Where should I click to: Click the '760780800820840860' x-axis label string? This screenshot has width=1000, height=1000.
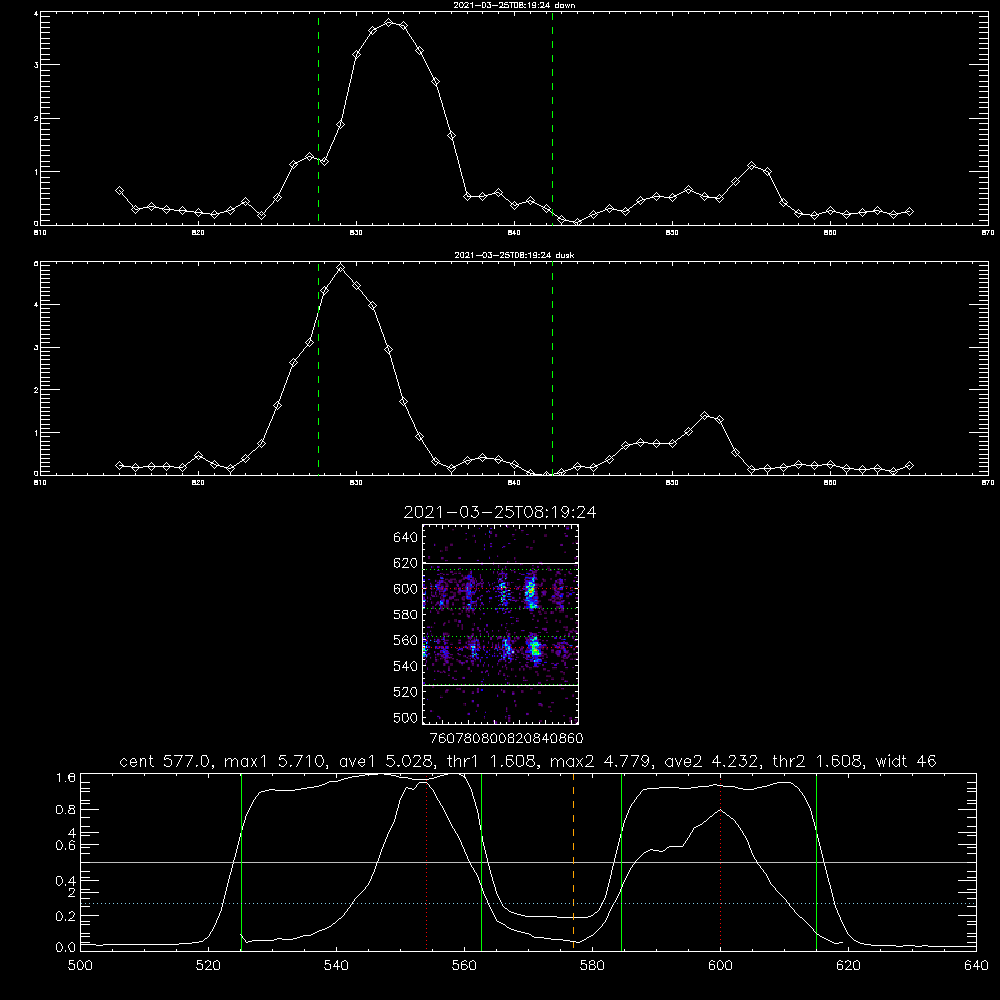(507, 739)
